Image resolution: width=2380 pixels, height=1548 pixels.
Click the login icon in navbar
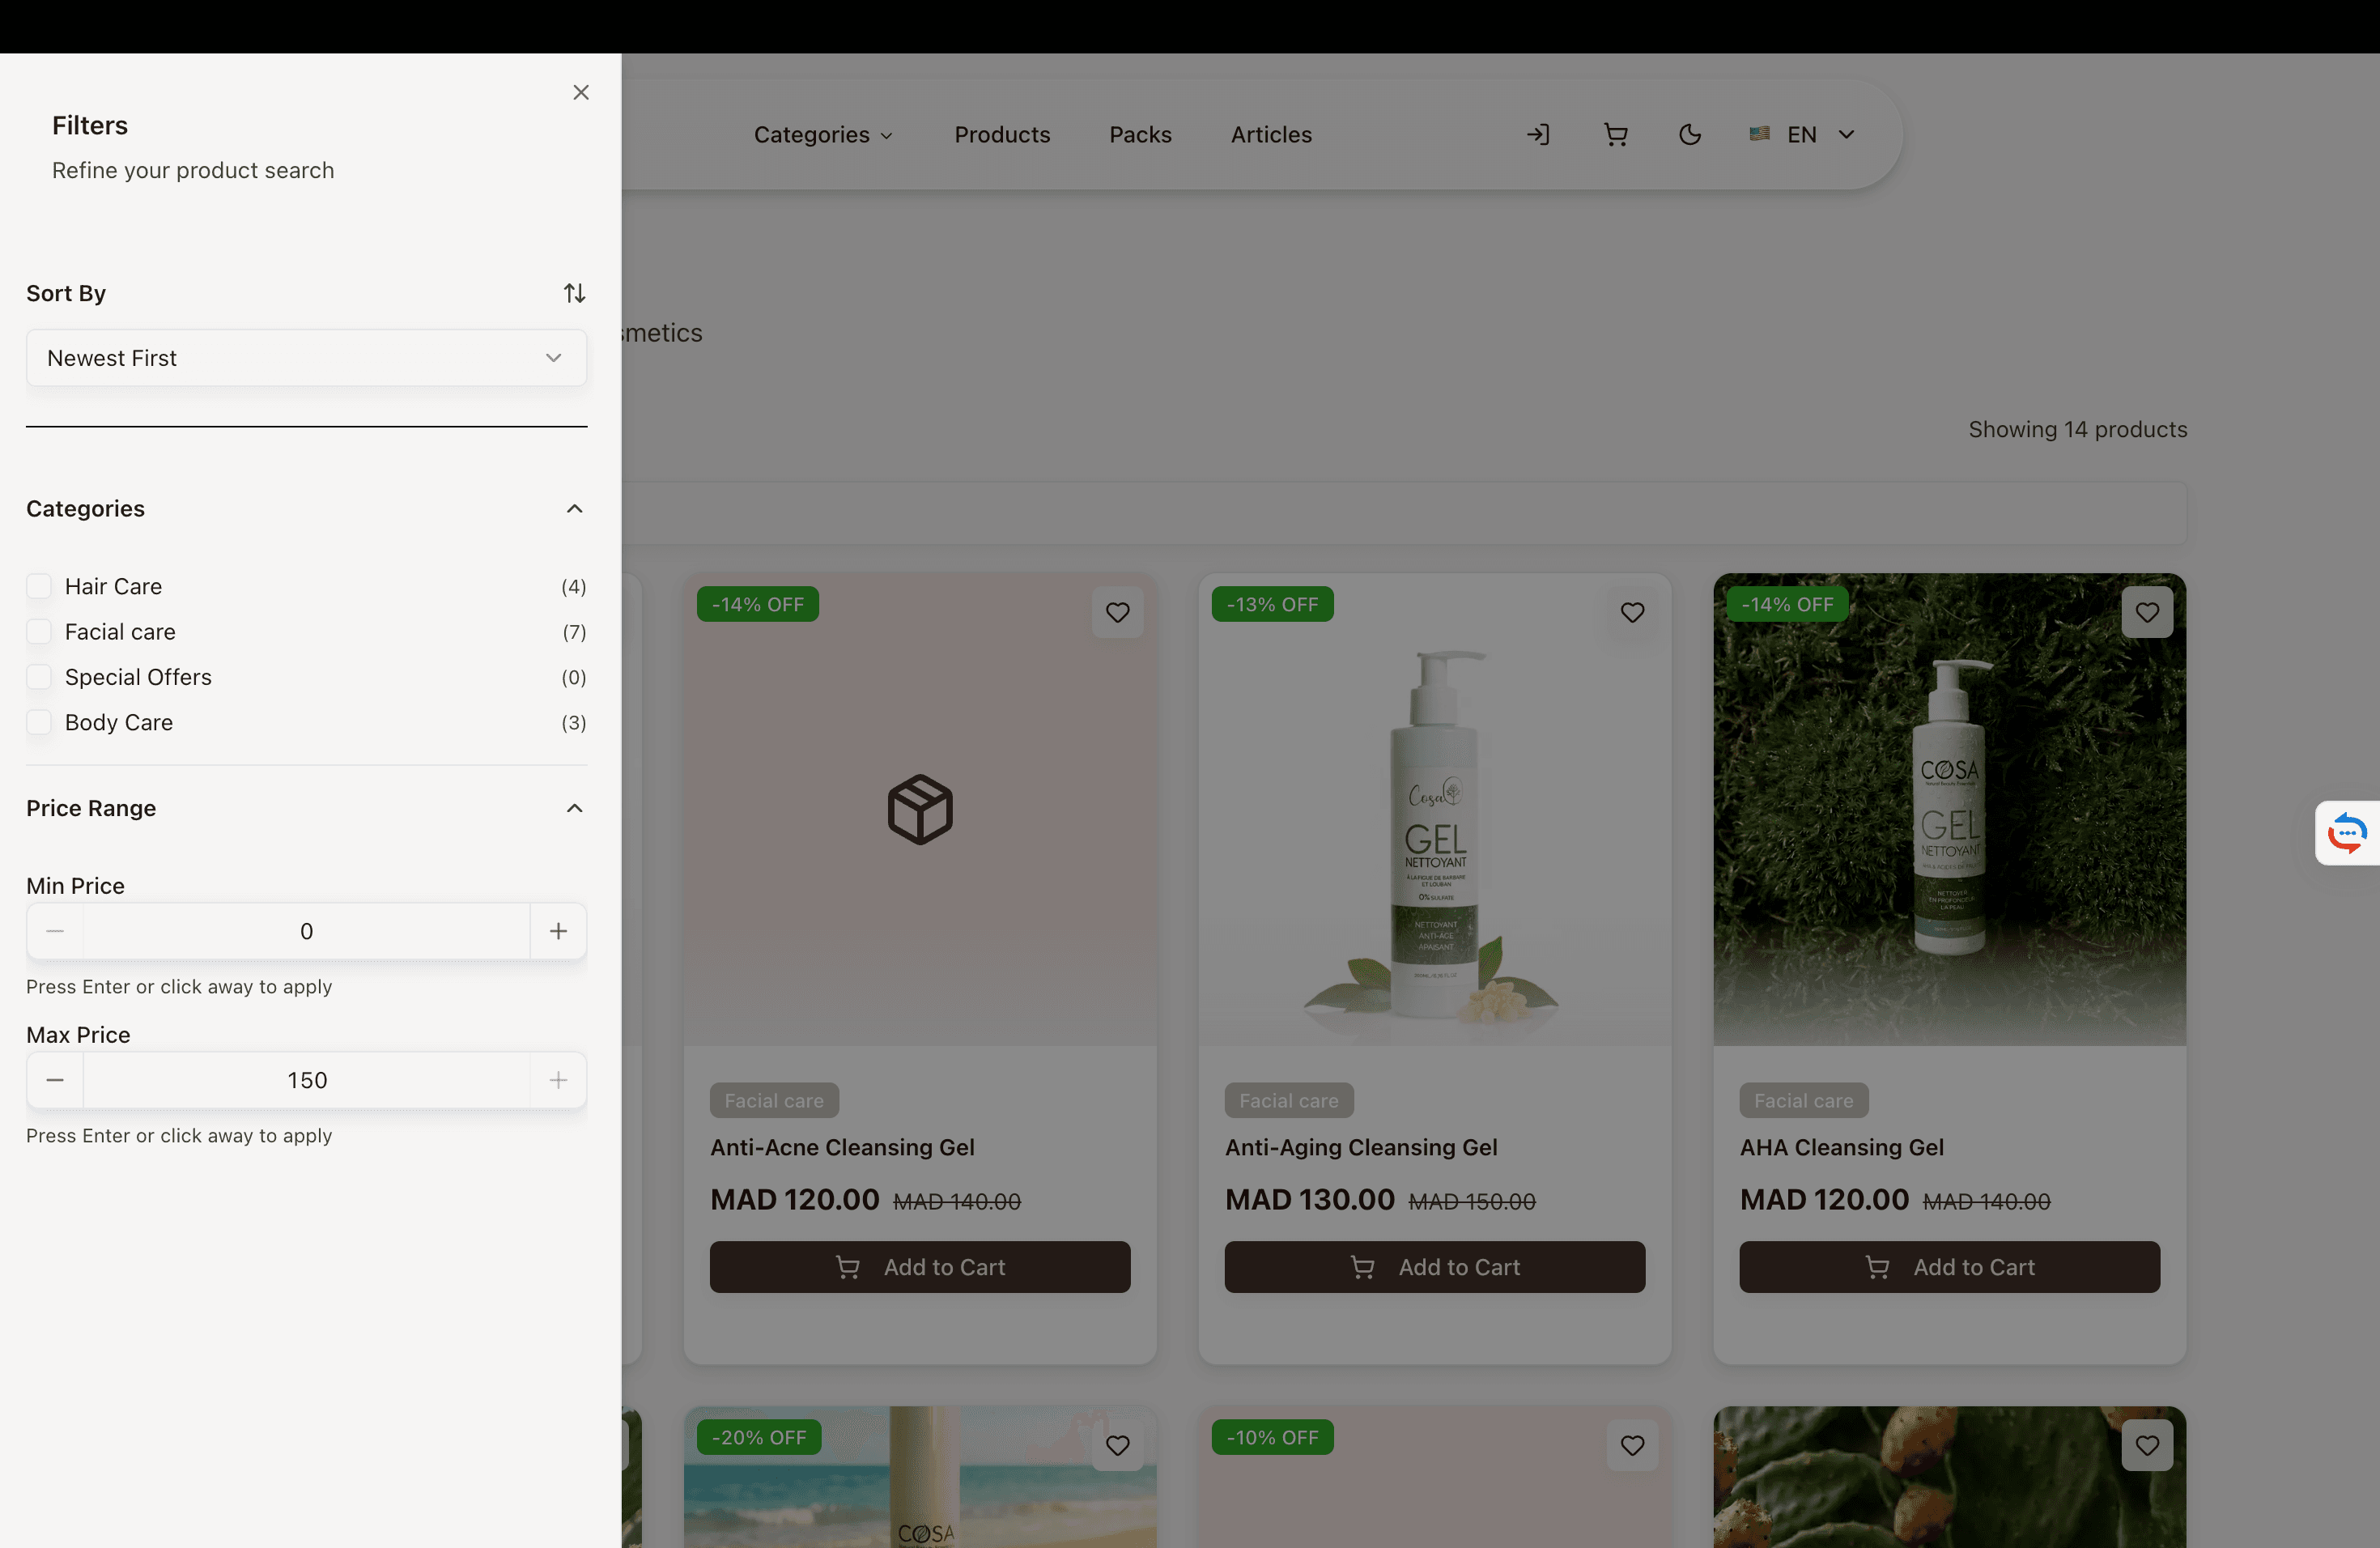pos(1538,135)
